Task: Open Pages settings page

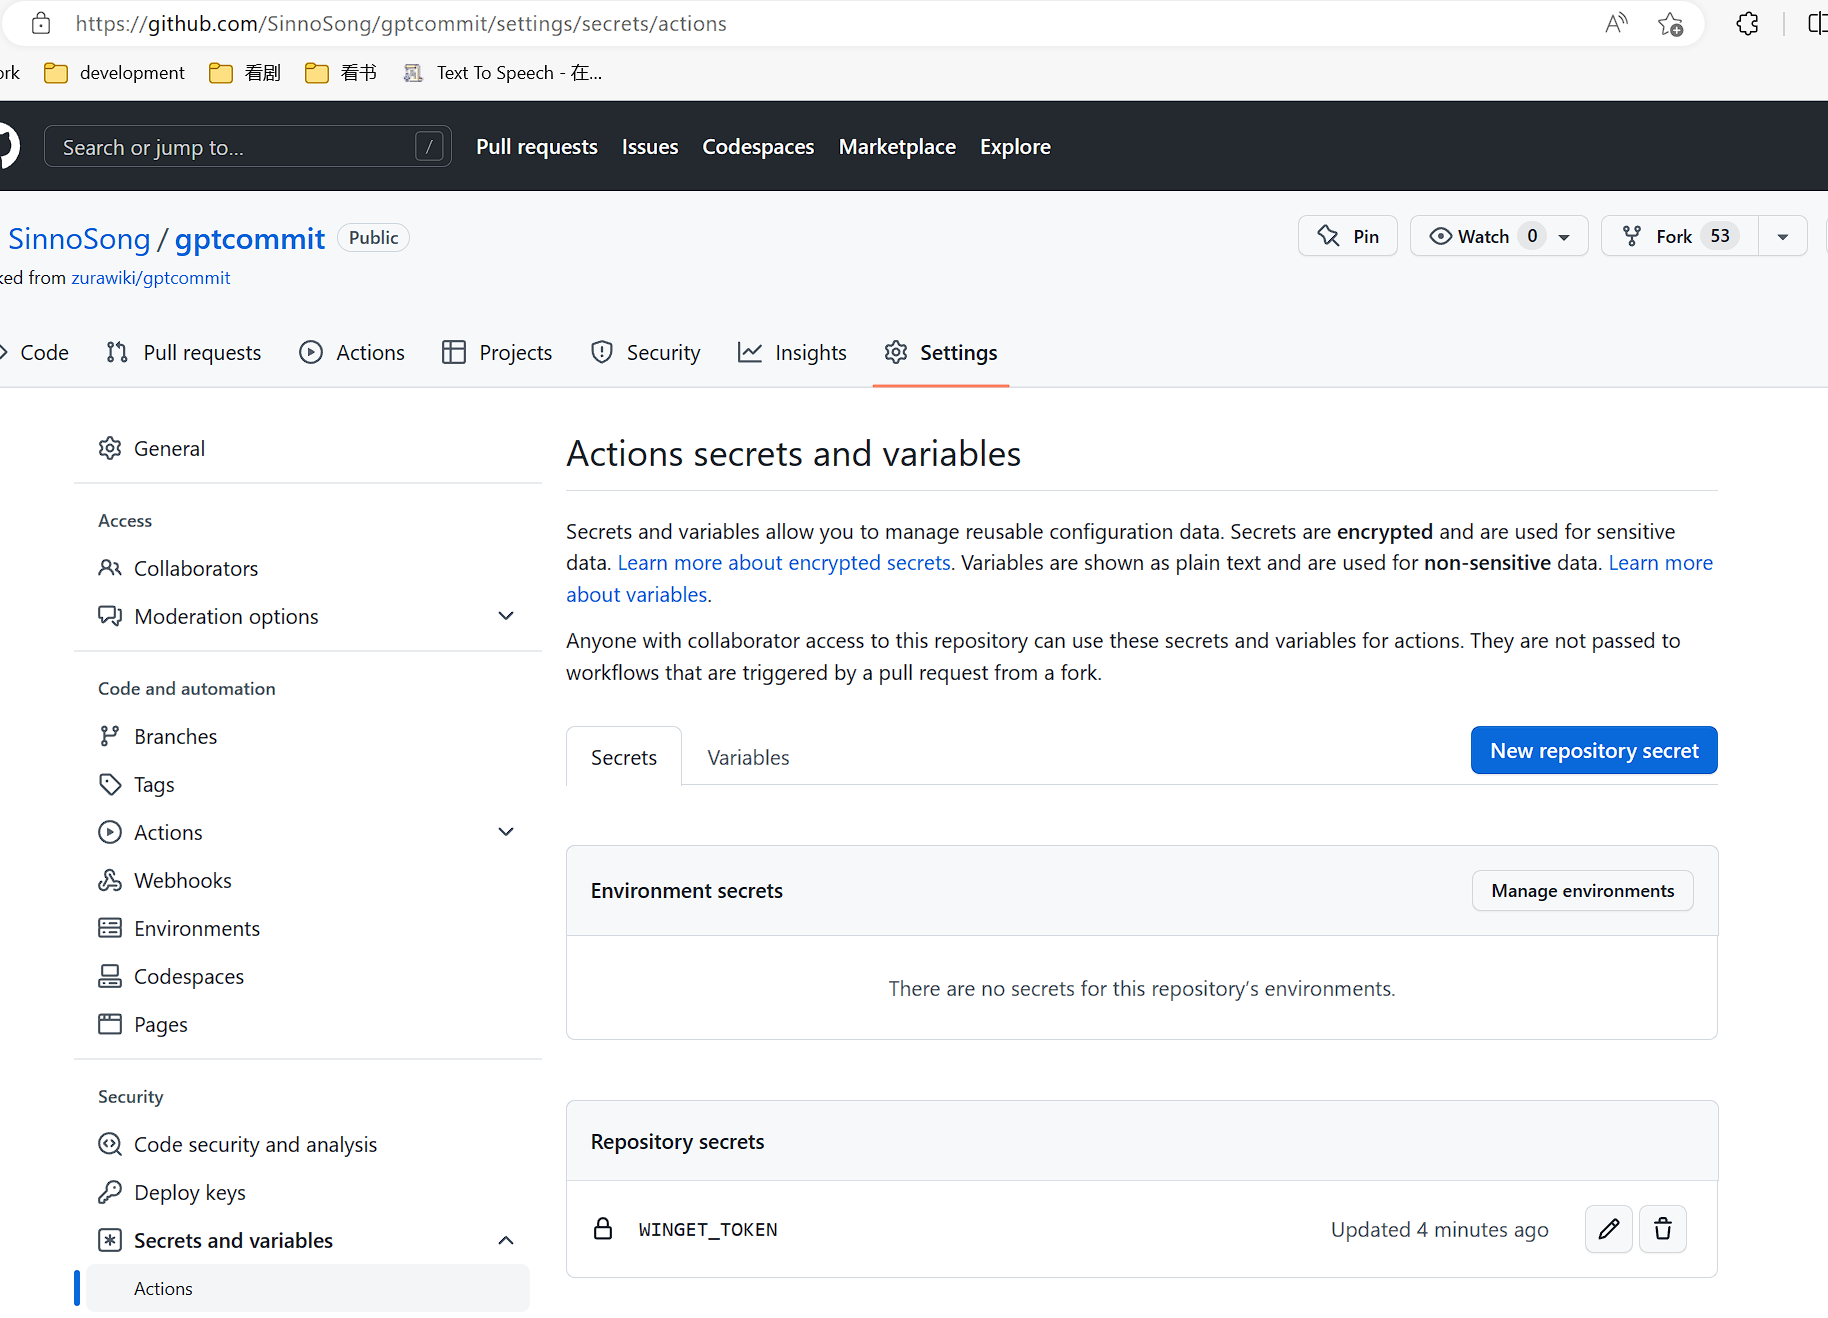Action: pyautogui.click(x=308, y=1025)
